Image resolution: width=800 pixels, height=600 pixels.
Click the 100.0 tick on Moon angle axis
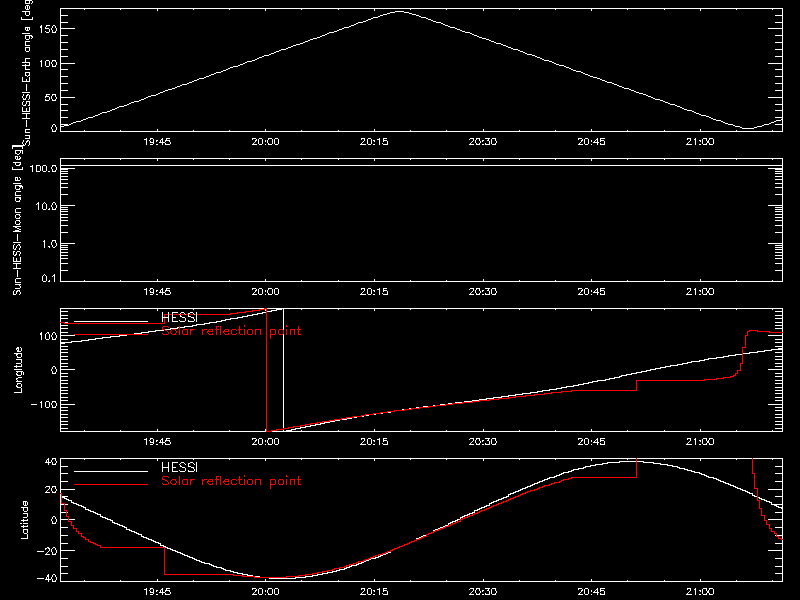(x=43, y=168)
